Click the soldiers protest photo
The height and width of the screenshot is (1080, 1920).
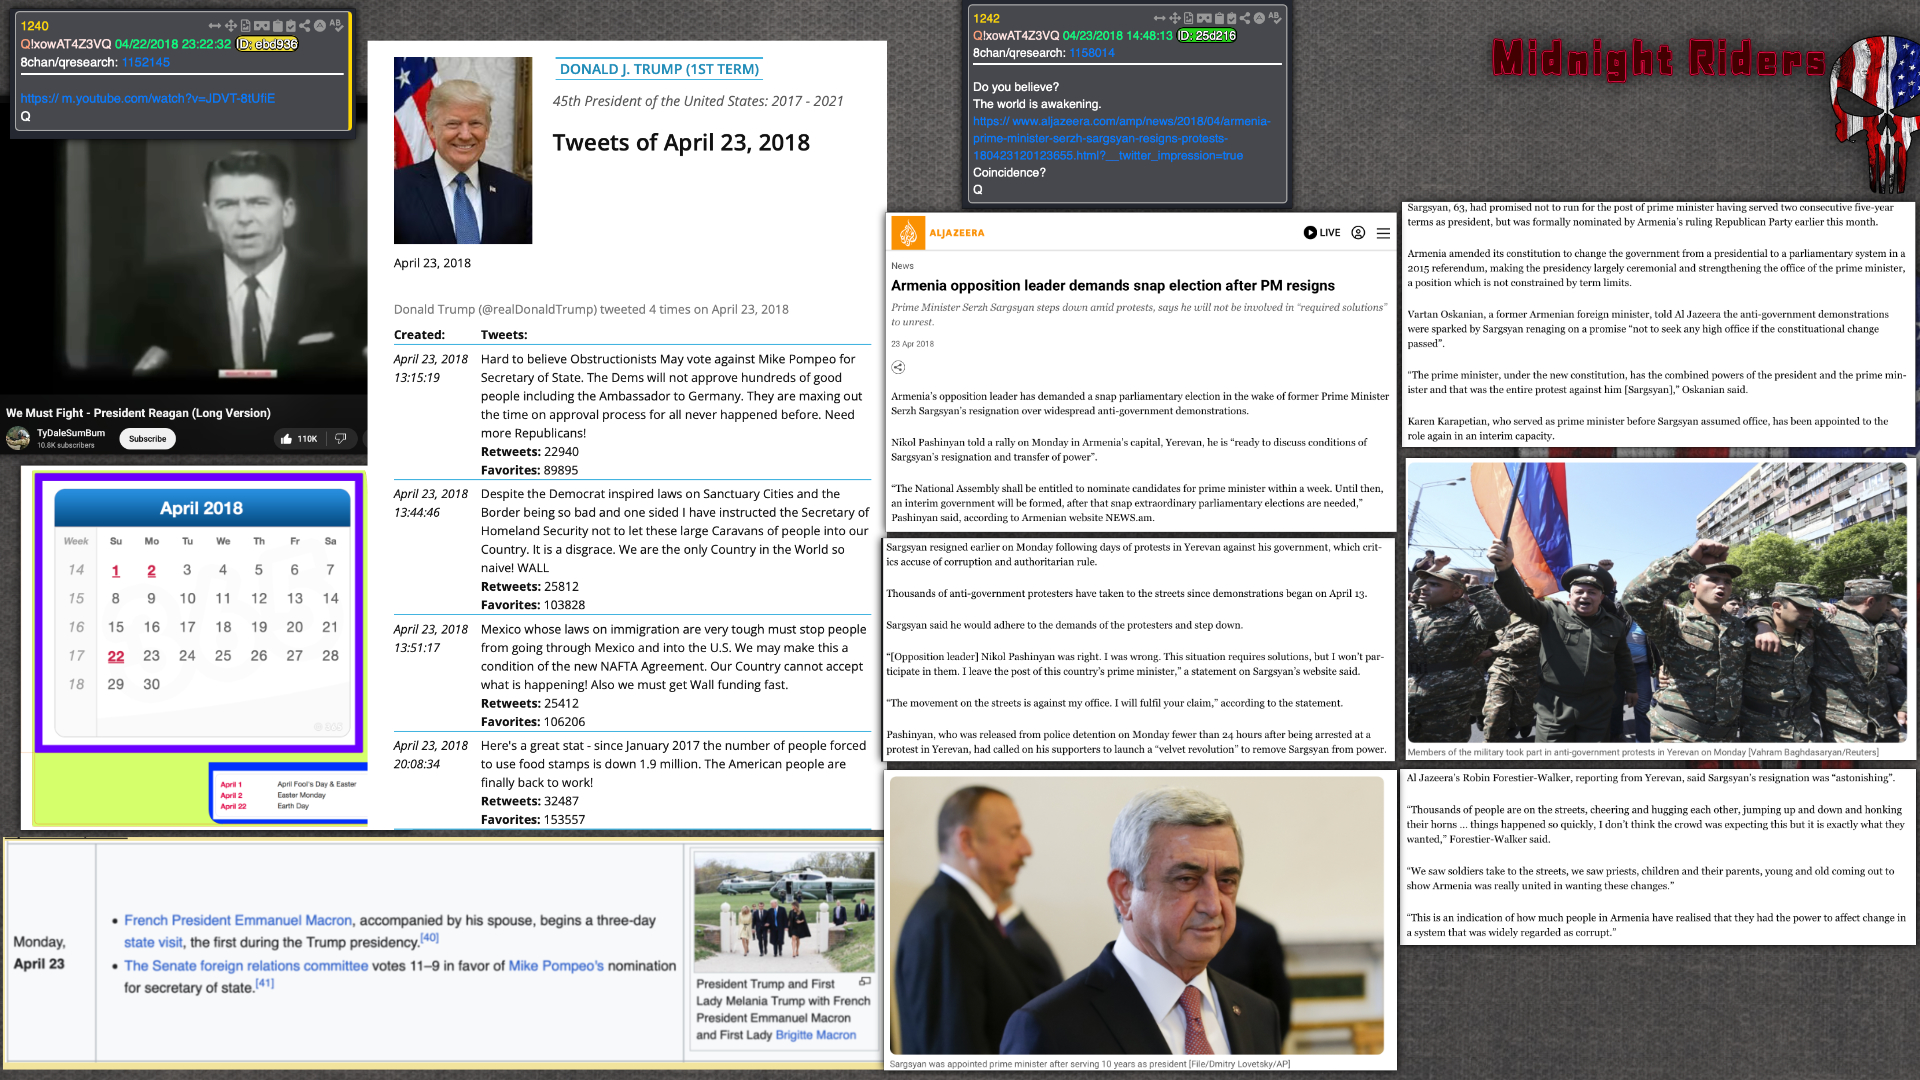coord(1656,602)
